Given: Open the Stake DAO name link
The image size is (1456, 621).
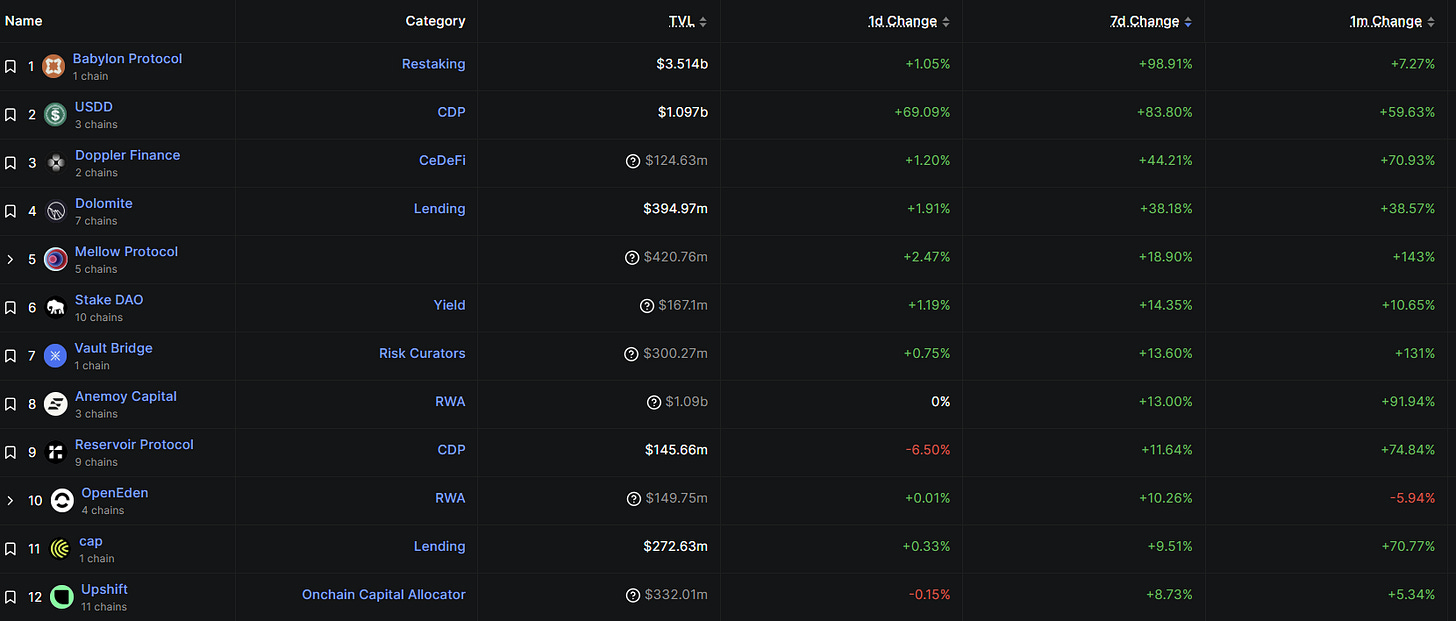Looking at the screenshot, I should point(109,300).
